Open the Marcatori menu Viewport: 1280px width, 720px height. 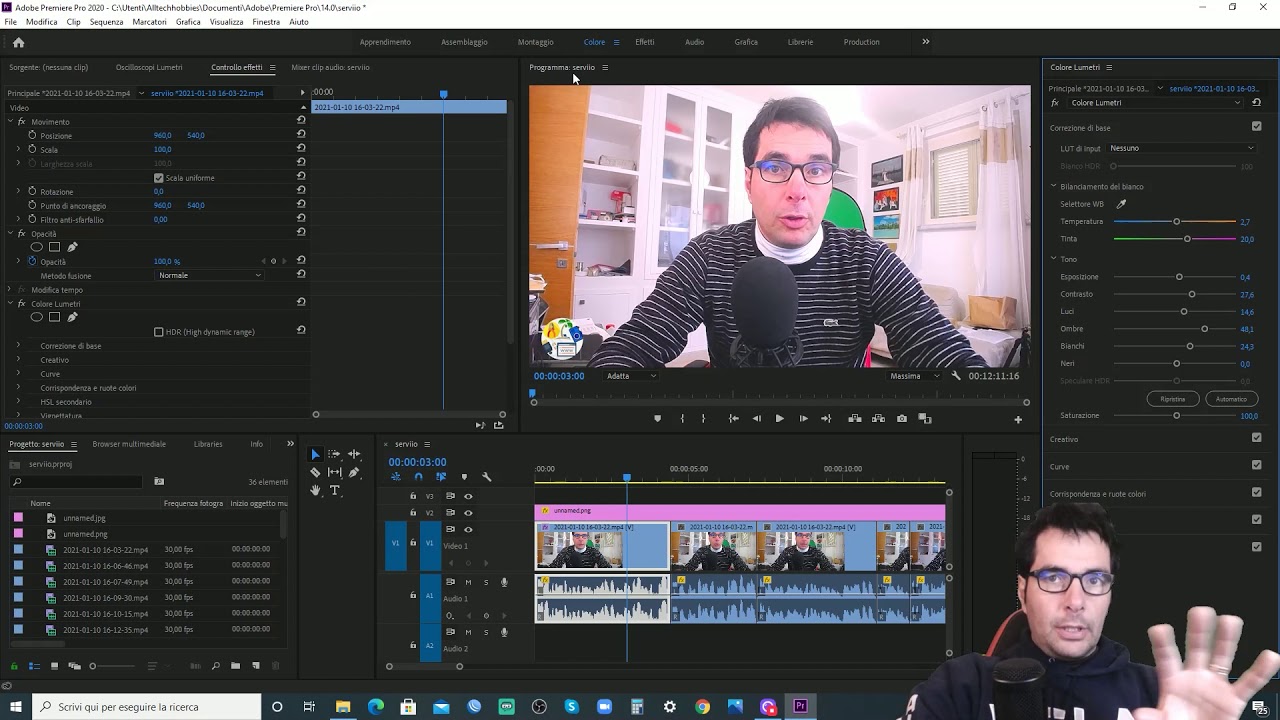149,22
